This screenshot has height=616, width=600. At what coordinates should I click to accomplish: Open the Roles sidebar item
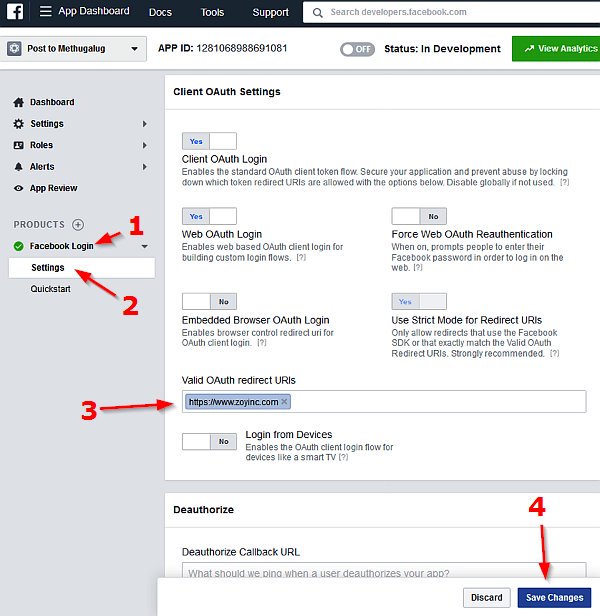(41, 145)
